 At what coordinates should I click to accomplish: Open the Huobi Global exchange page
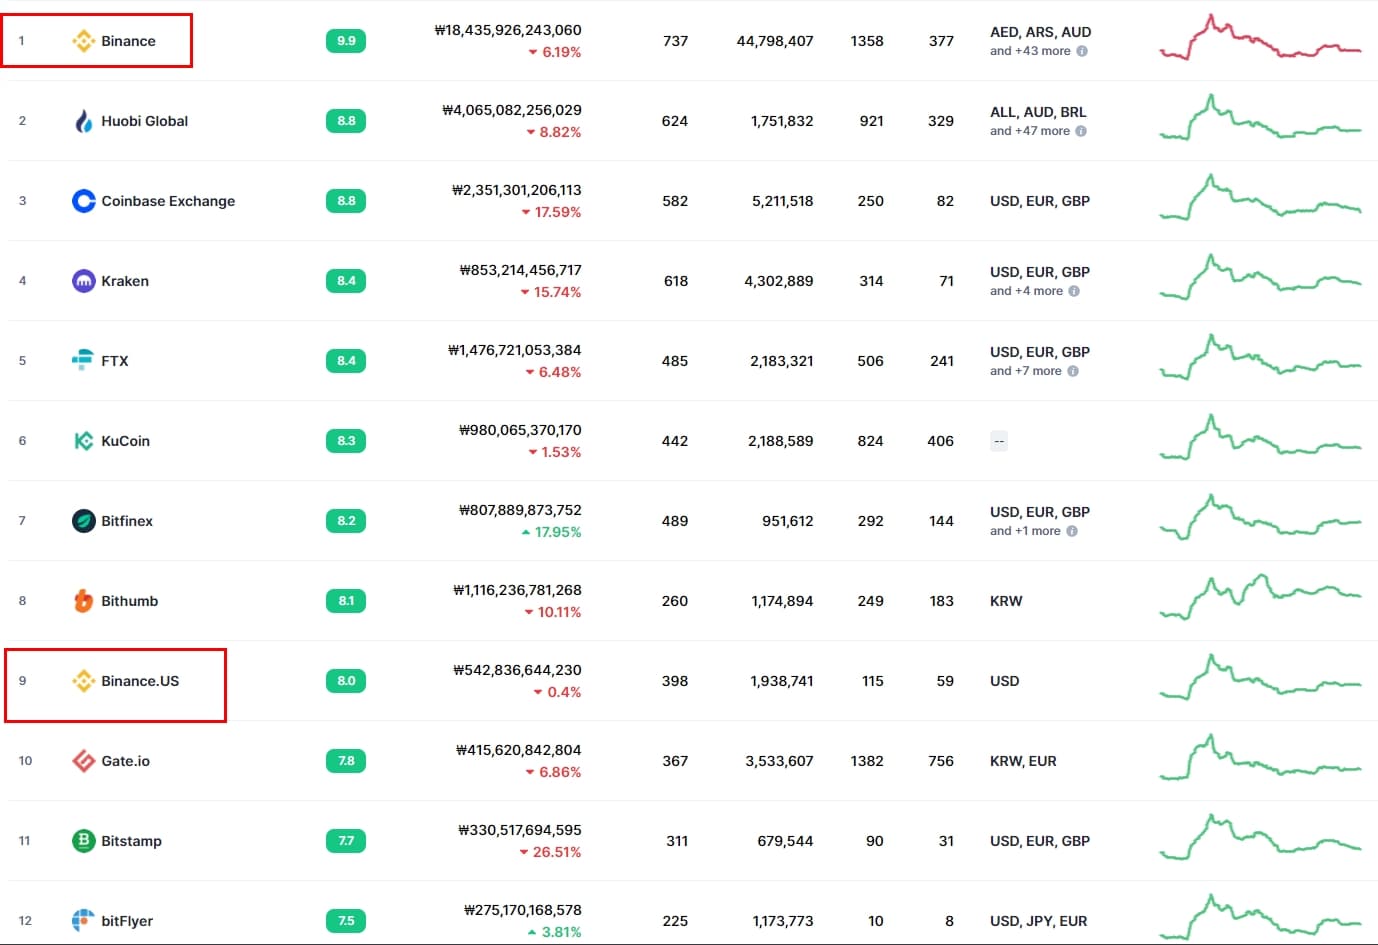pos(144,121)
